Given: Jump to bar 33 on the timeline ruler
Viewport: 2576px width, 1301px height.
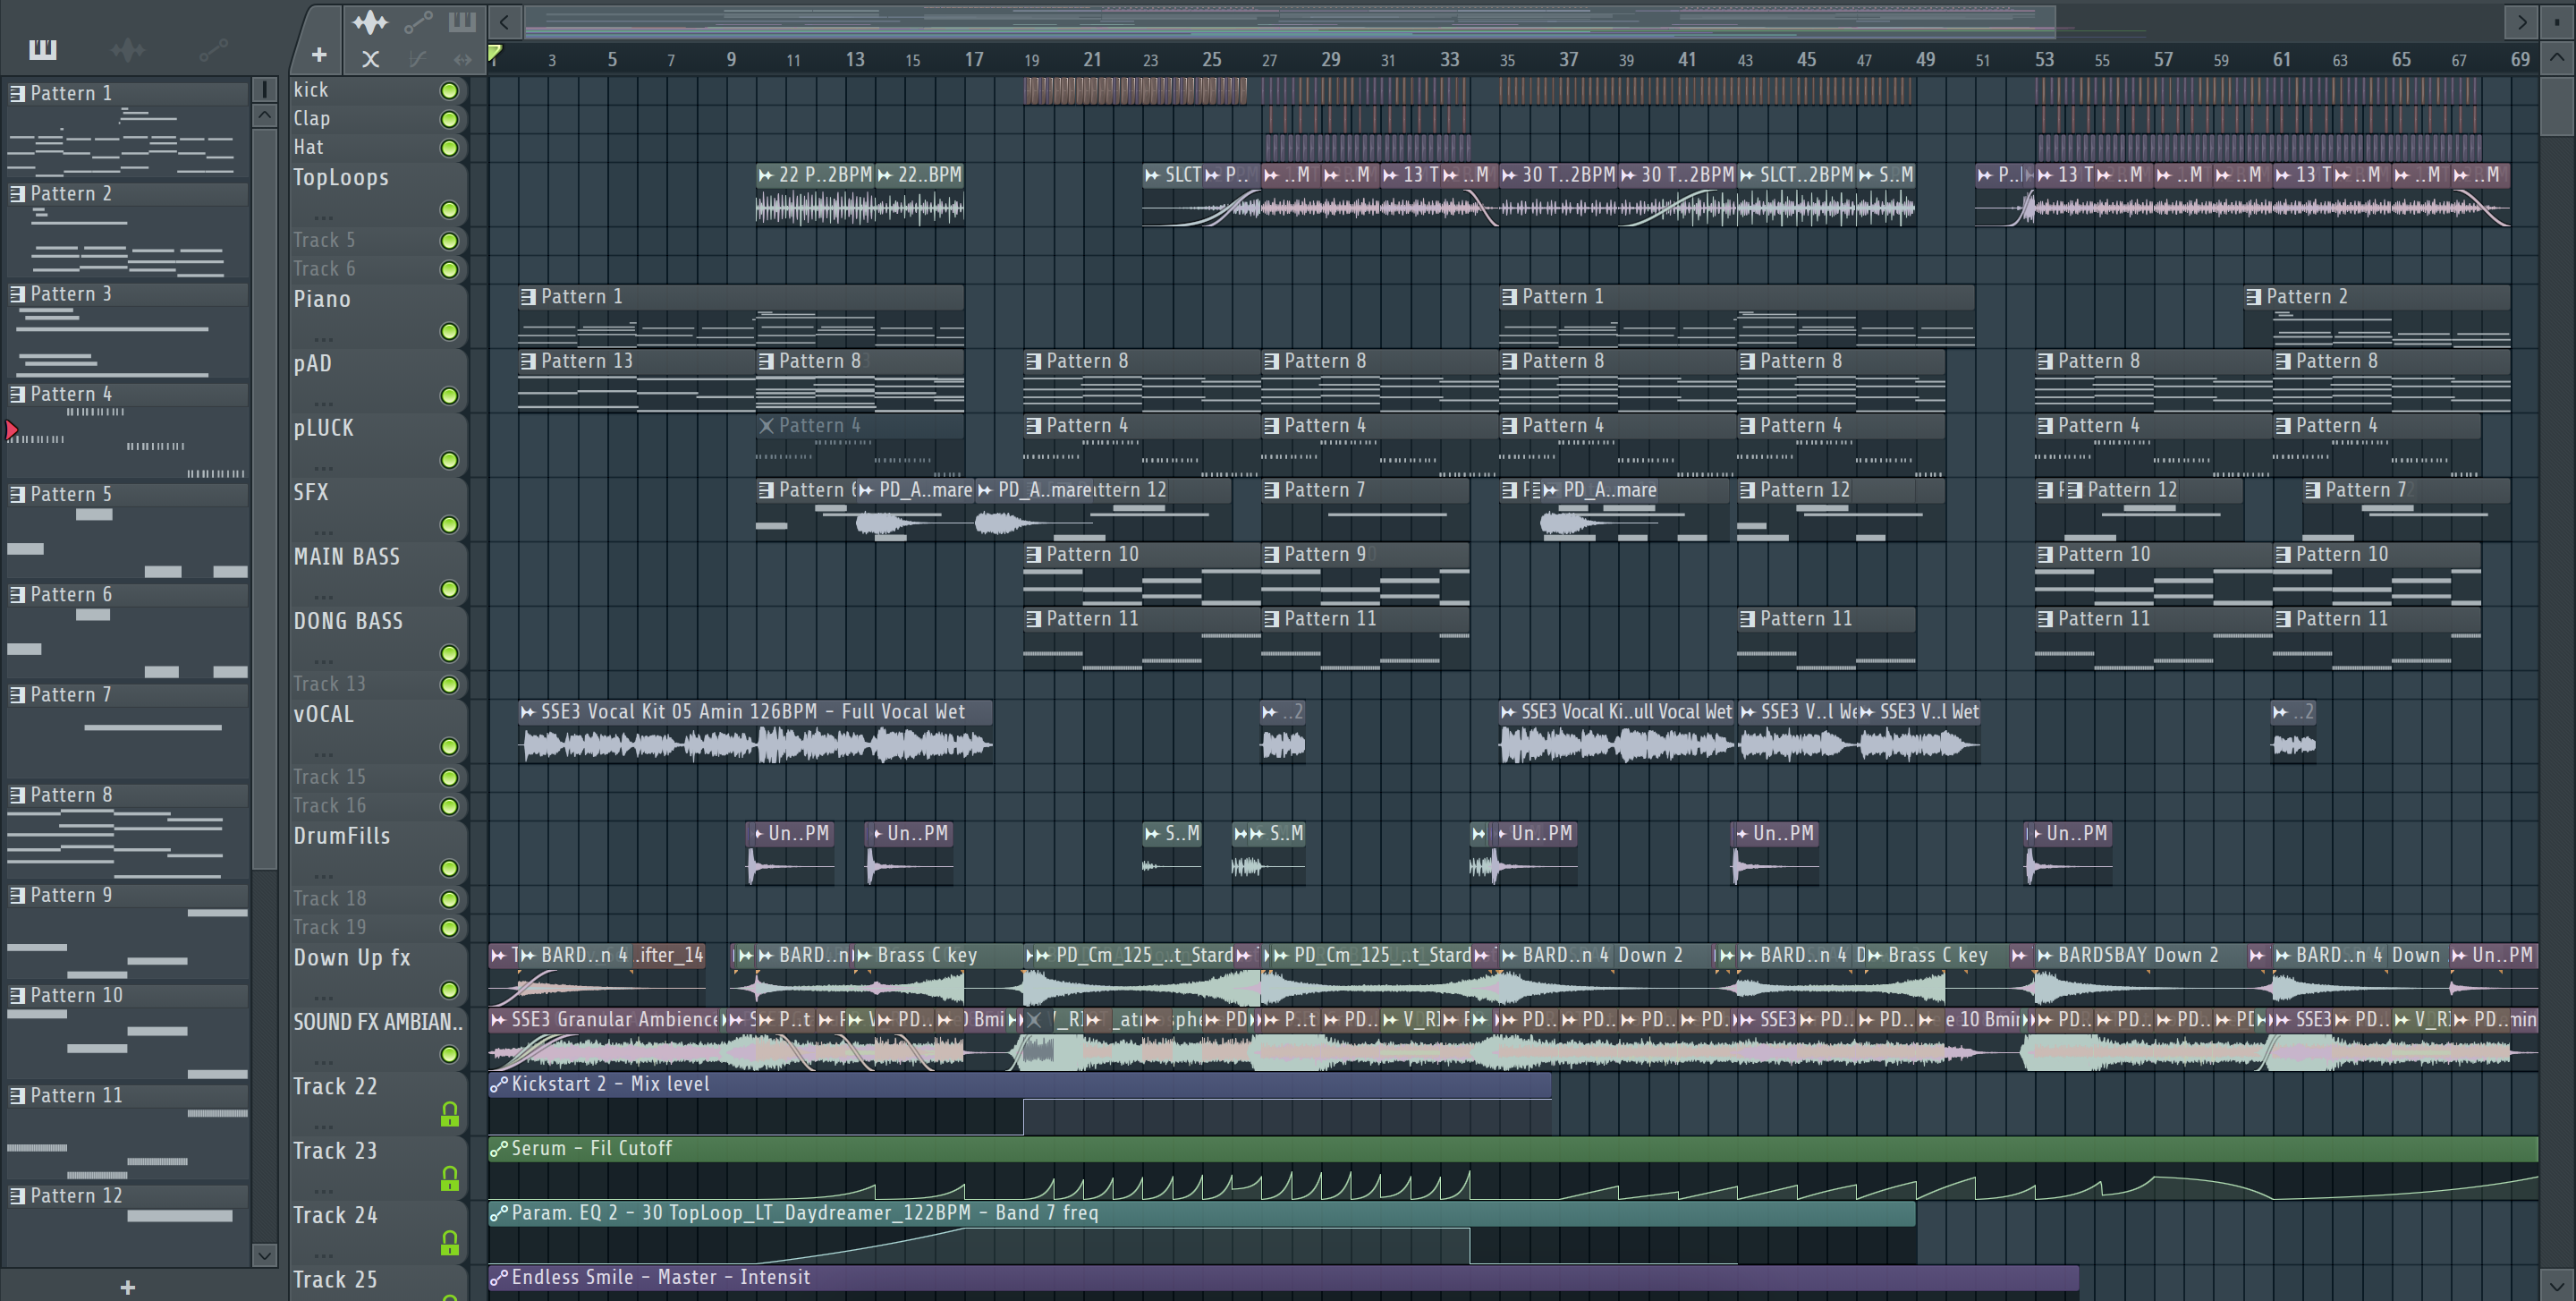Looking at the screenshot, I should (x=1449, y=59).
